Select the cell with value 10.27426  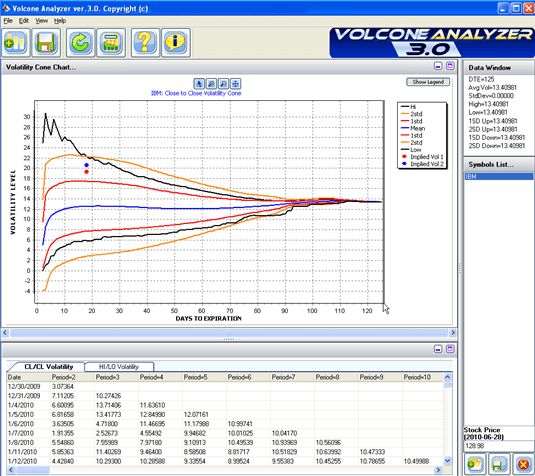pyautogui.click(x=116, y=396)
